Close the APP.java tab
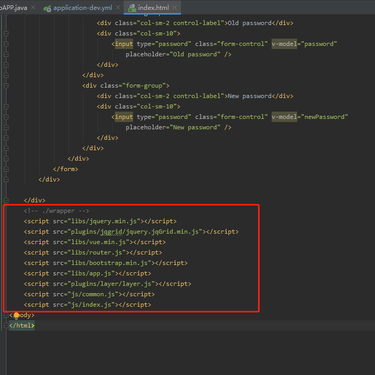 33,7
